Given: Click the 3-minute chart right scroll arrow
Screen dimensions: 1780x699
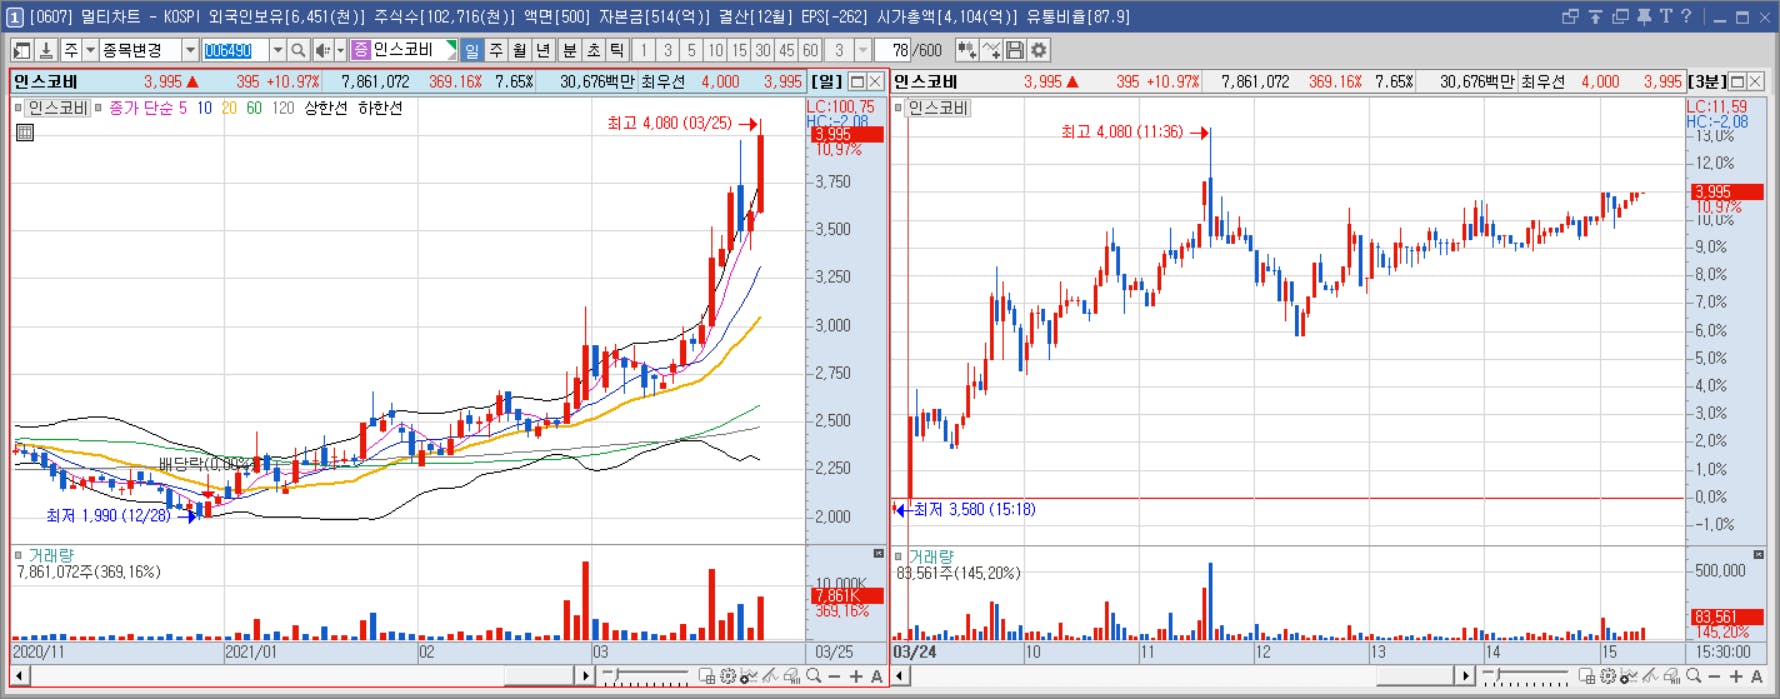Looking at the screenshot, I should pyautogui.click(x=1465, y=676).
